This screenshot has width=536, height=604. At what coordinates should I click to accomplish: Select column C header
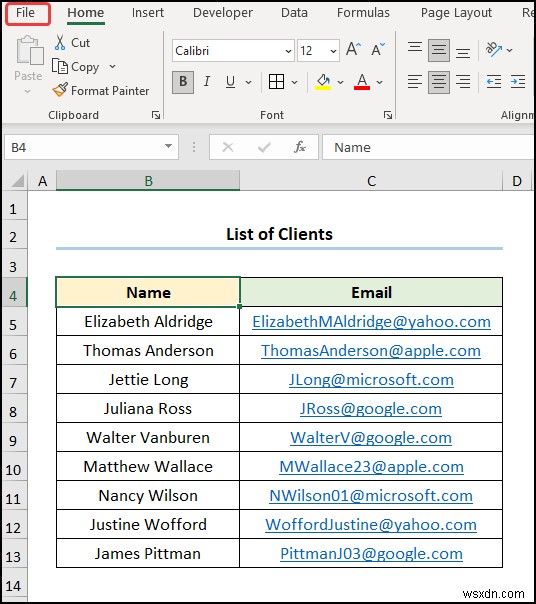pos(371,181)
